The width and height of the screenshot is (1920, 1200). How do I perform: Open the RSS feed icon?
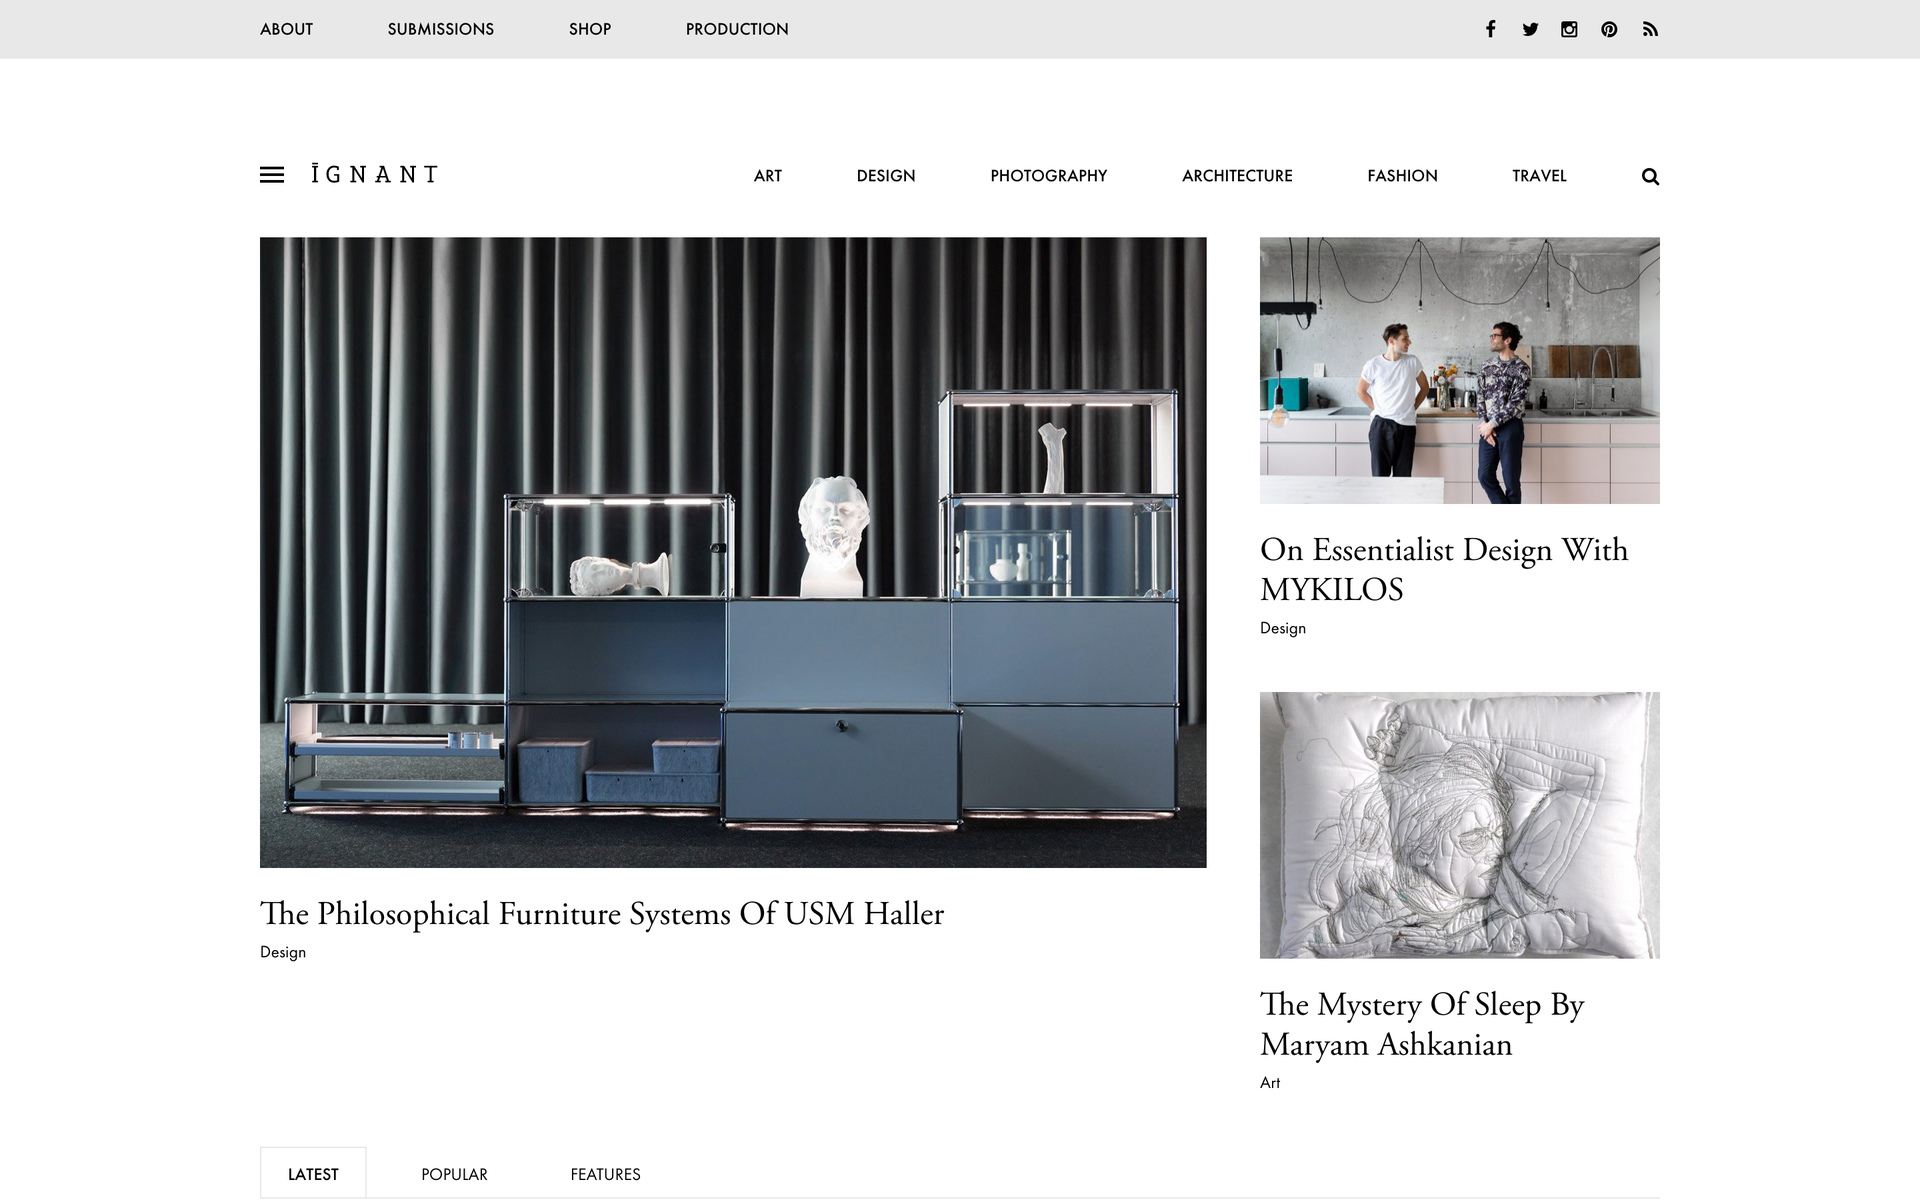coord(1650,29)
